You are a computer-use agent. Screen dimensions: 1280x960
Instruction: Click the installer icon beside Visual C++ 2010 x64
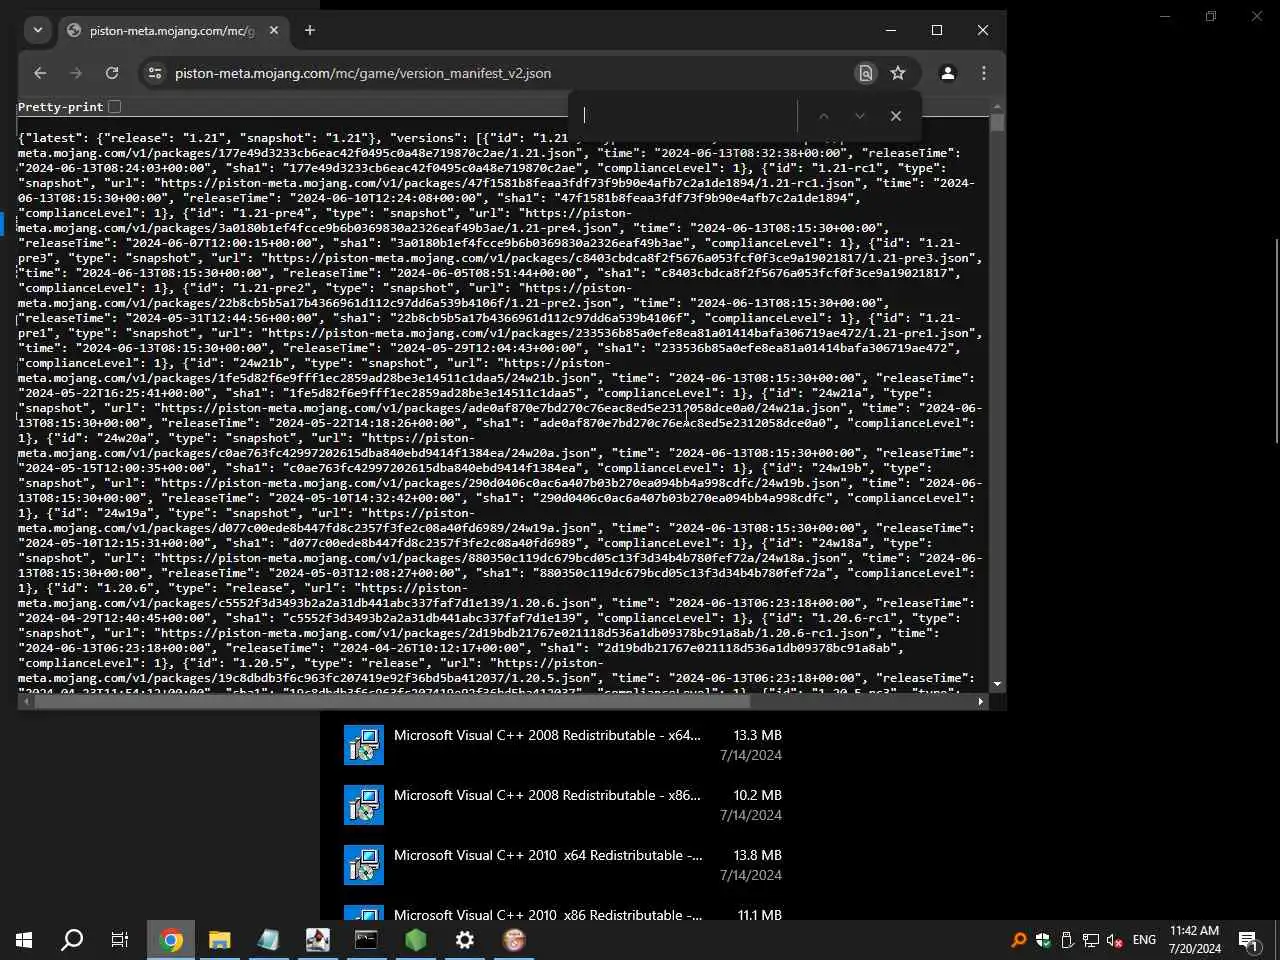click(x=364, y=865)
